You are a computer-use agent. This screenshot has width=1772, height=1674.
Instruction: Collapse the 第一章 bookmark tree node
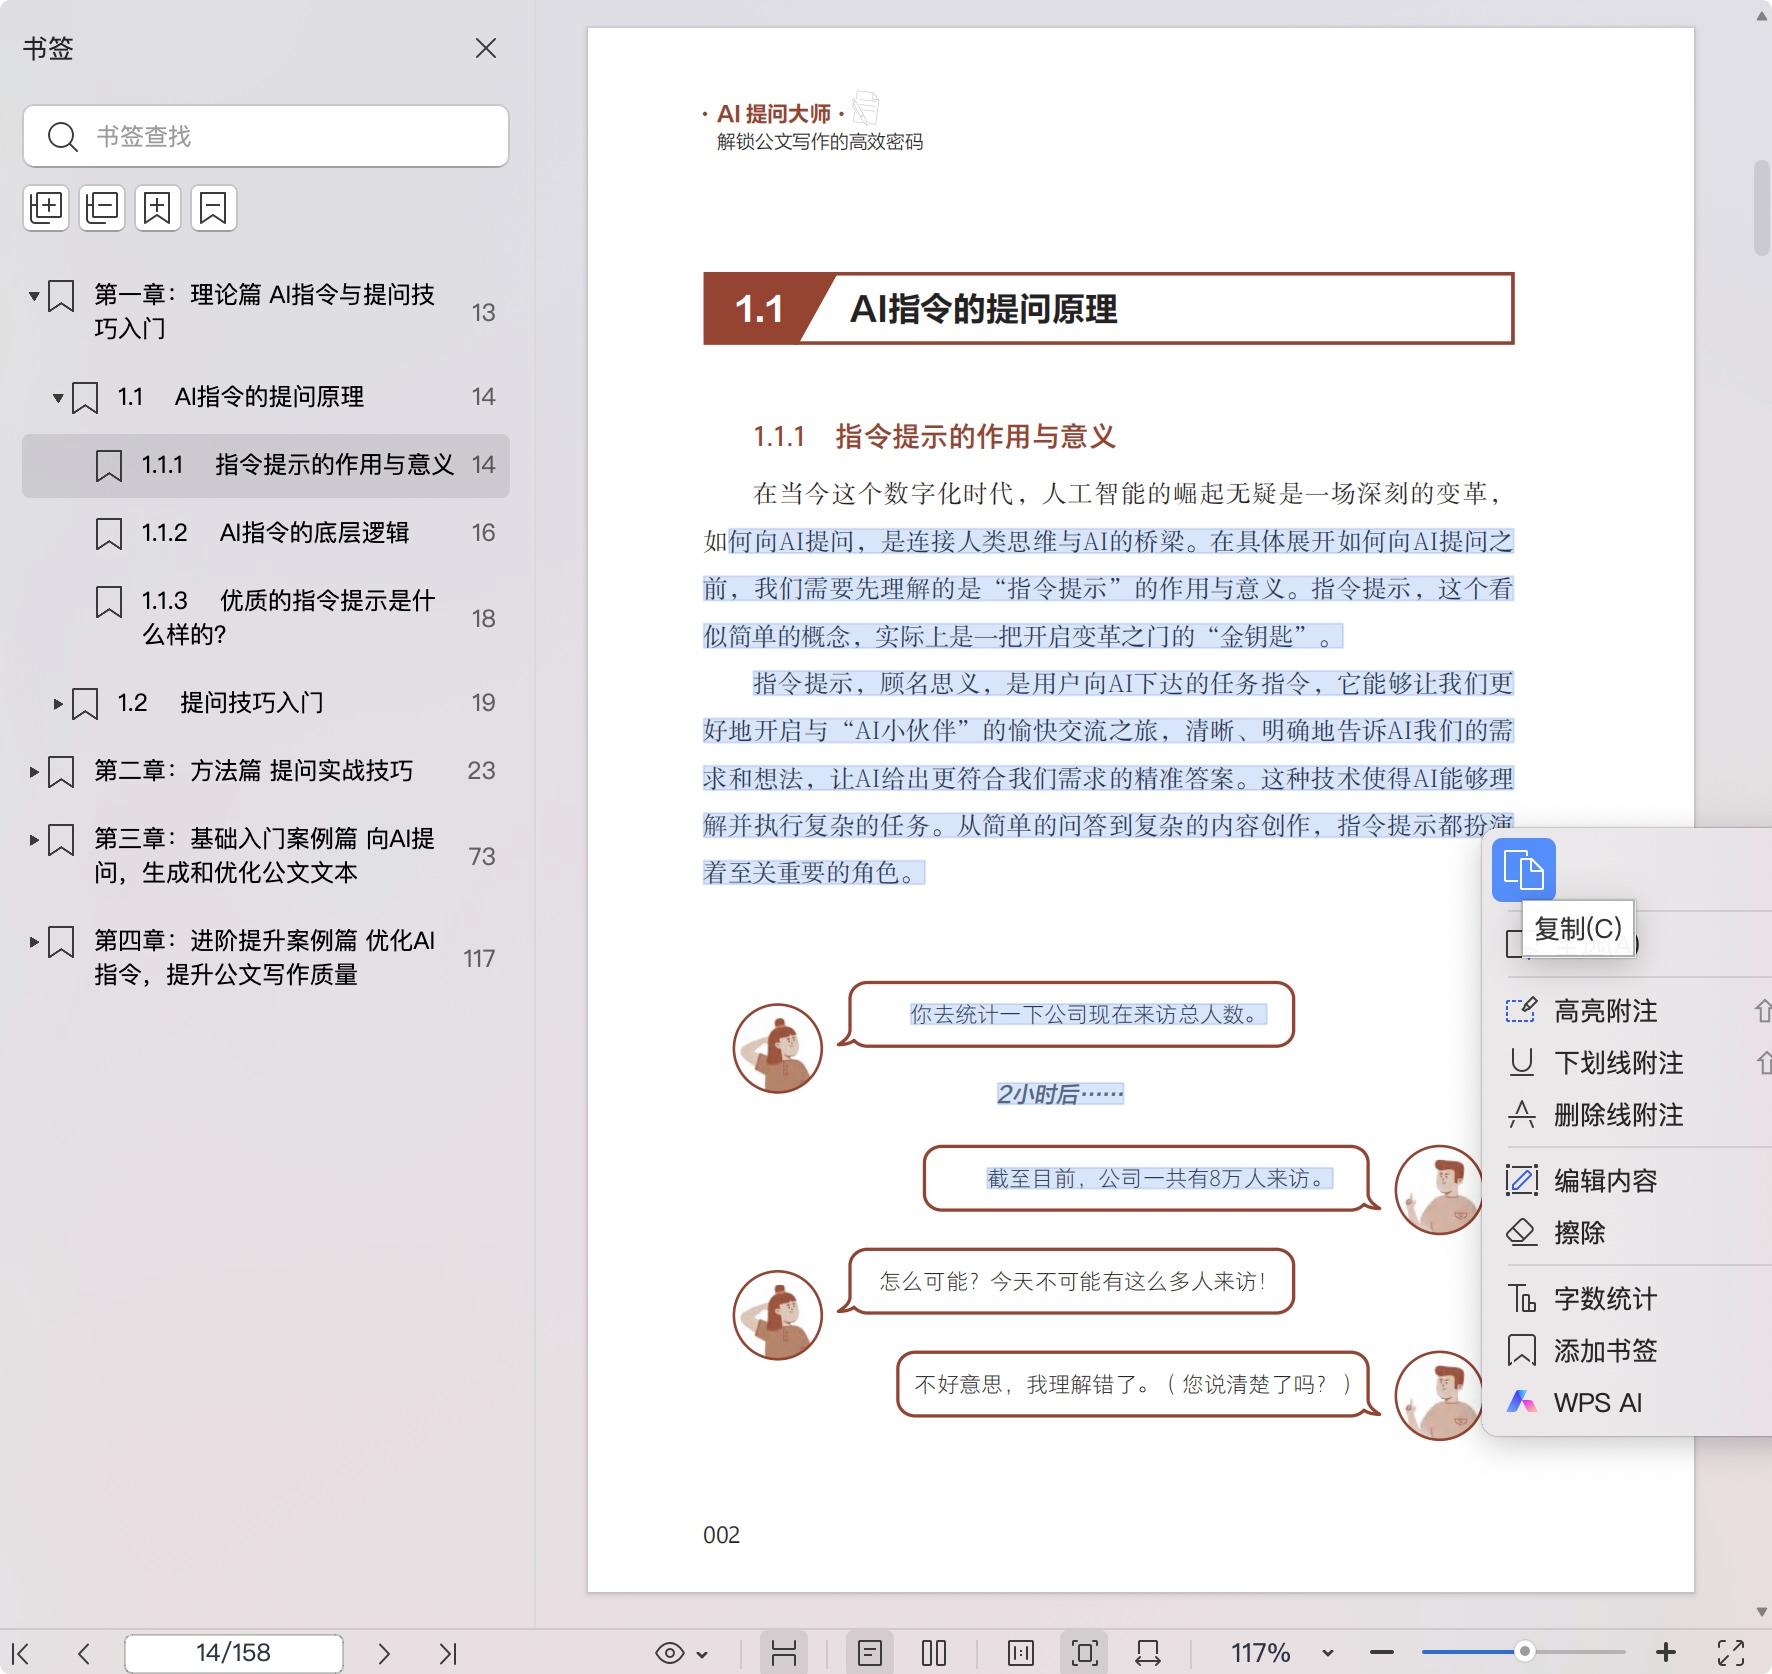pos(34,296)
